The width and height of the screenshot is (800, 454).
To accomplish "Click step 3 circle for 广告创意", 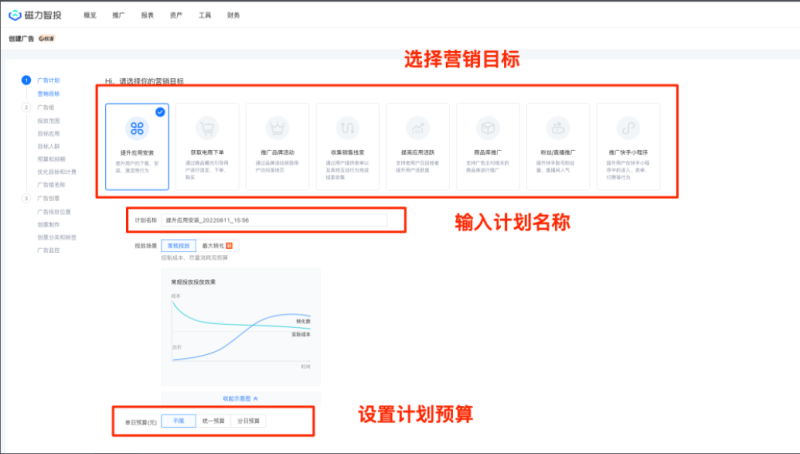I will [x=26, y=198].
